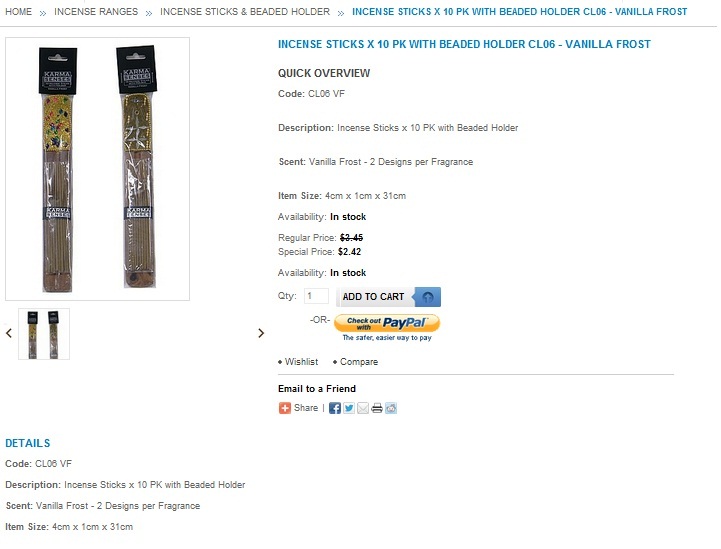This screenshot has width=721, height=549.
Task: Add the incense sticks to the cart
Action: coord(389,297)
